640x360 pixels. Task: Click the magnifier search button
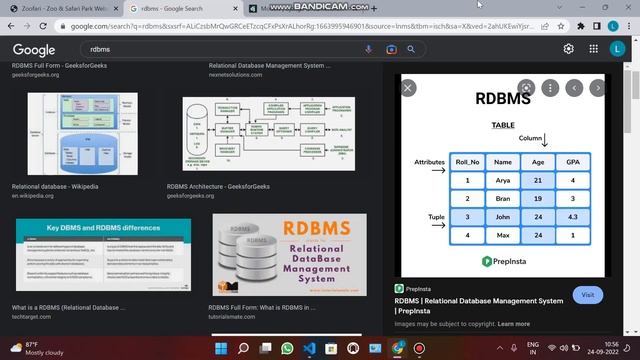click(411, 49)
